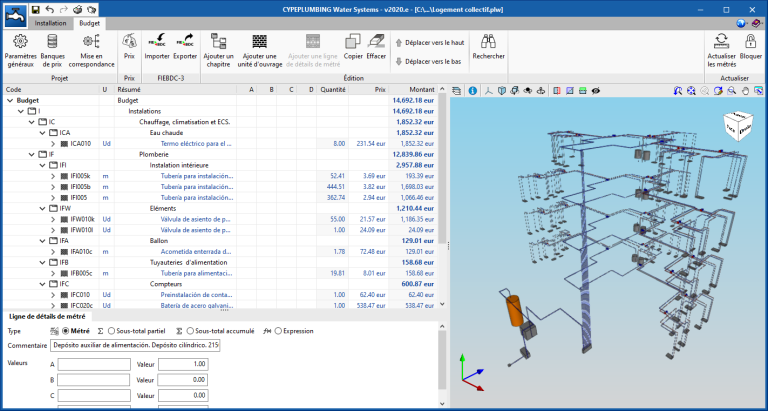Select Sous-total partiel radio option

point(113,330)
